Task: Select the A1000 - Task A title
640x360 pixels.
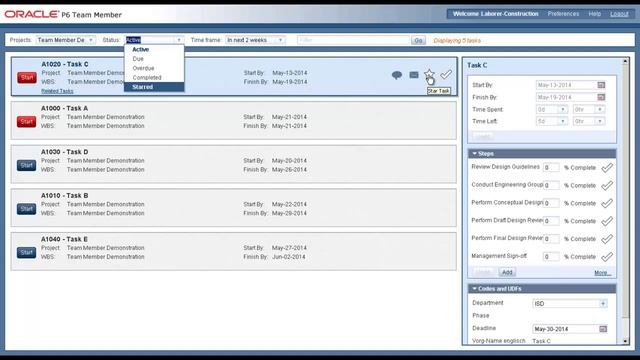Action: [x=64, y=108]
